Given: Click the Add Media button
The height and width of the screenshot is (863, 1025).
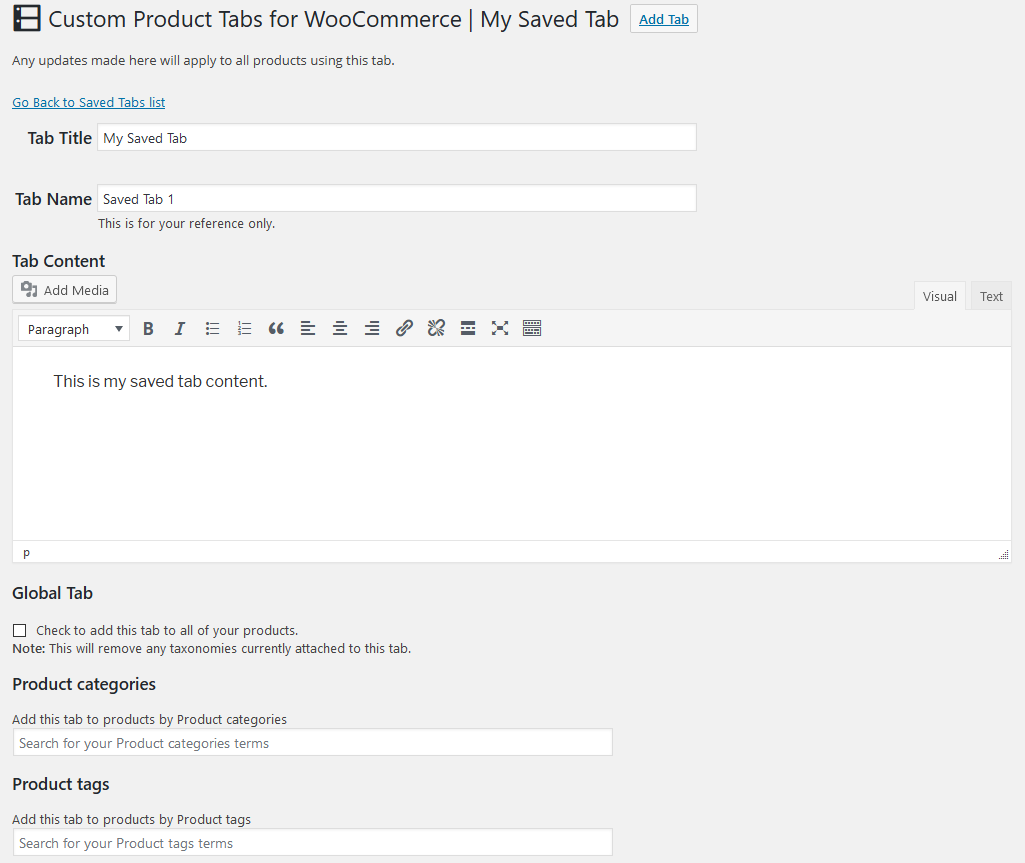Looking at the screenshot, I should (x=65, y=290).
